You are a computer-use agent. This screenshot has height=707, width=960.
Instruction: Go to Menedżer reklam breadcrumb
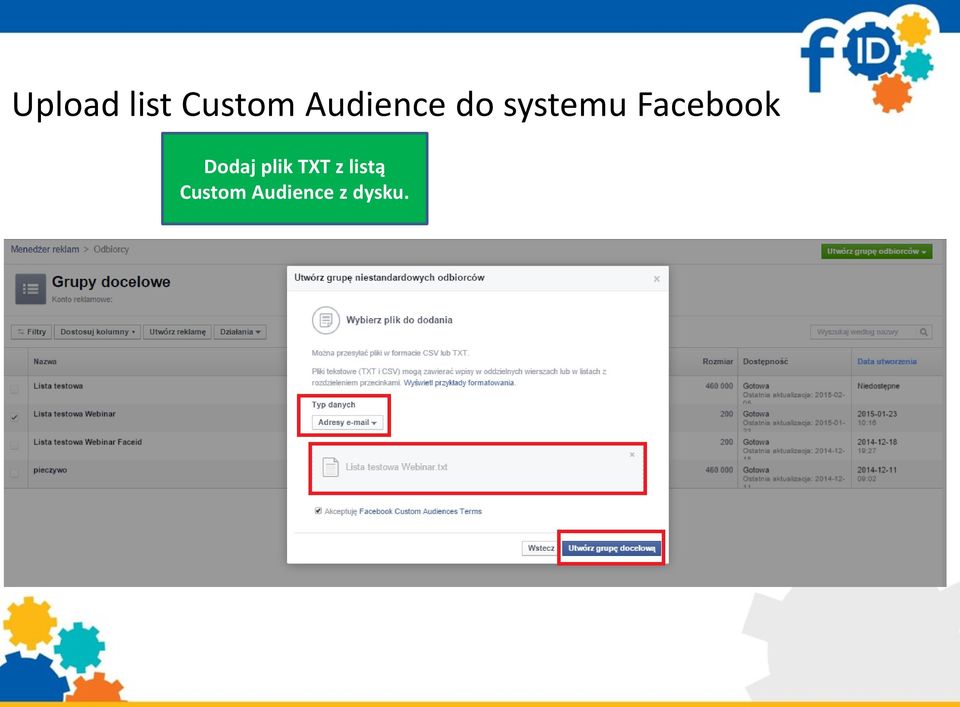coord(45,249)
